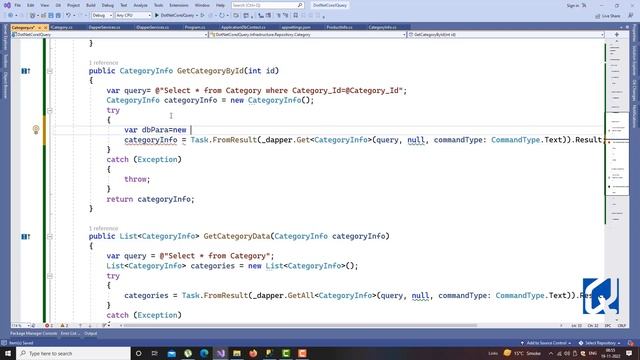Open the Mail app from taskbar

pos(172,353)
